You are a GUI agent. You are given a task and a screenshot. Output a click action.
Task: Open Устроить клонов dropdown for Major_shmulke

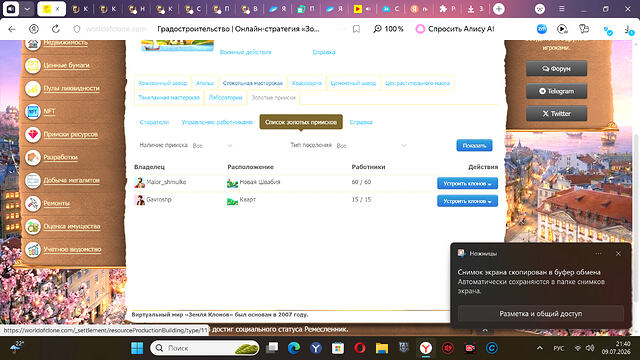[467, 183]
